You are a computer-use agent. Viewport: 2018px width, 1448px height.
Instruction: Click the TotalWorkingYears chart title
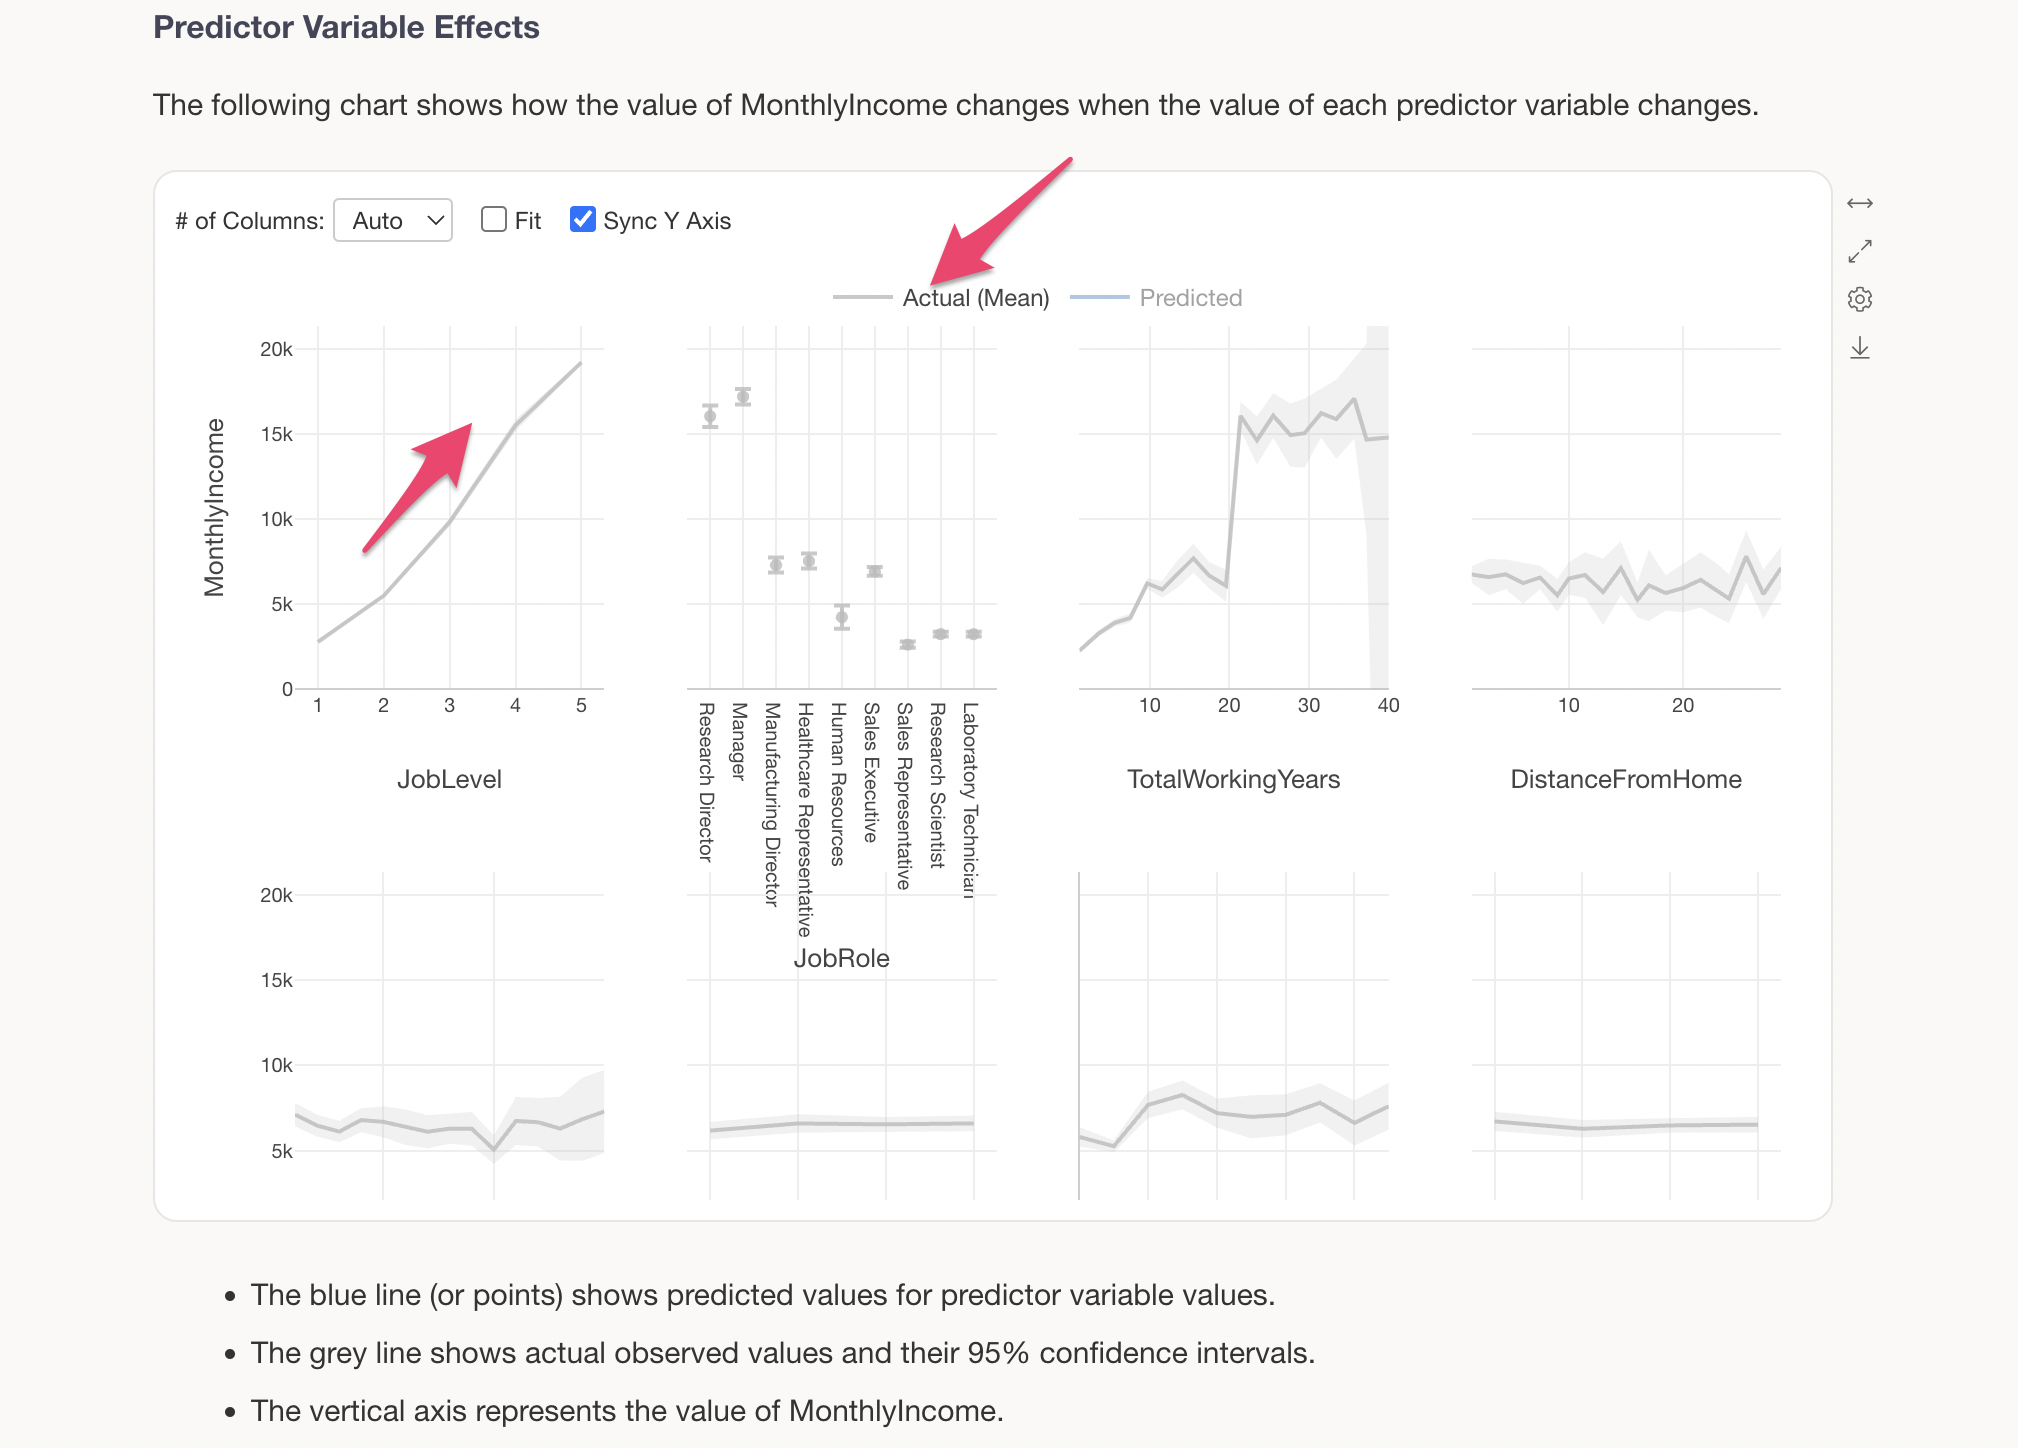(1233, 779)
